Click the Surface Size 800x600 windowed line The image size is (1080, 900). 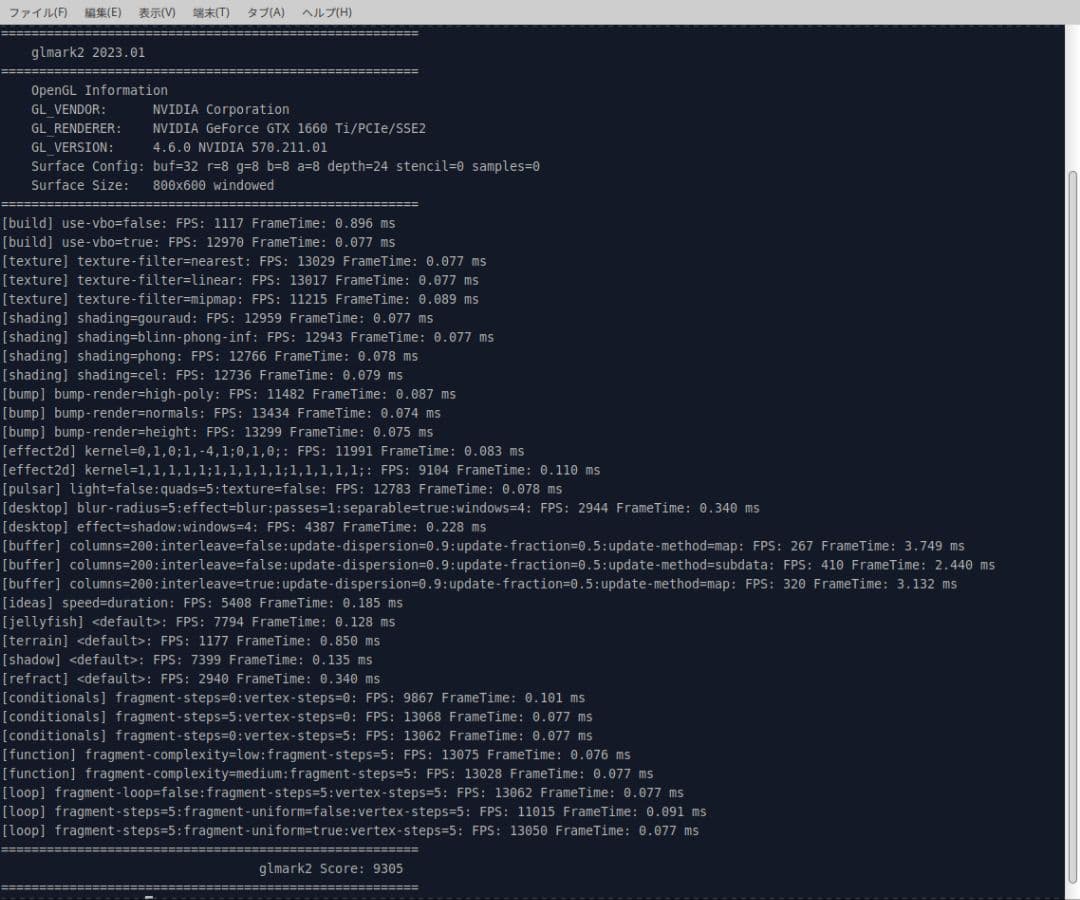click(152, 185)
